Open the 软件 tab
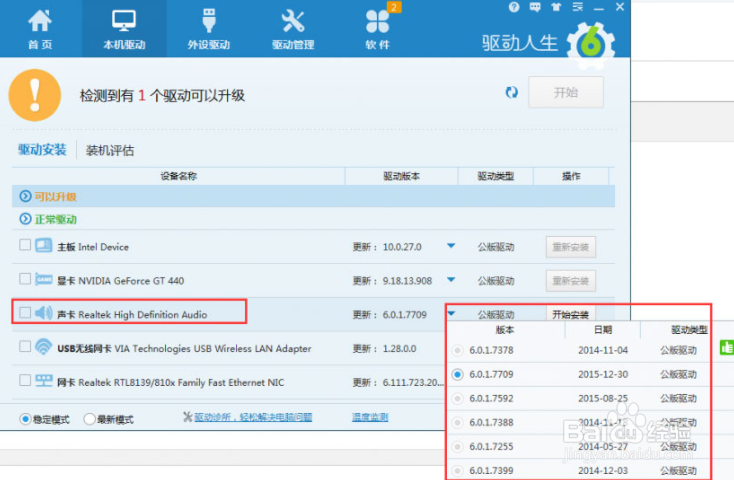This screenshot has width=734, height=480. coord(377,29)
